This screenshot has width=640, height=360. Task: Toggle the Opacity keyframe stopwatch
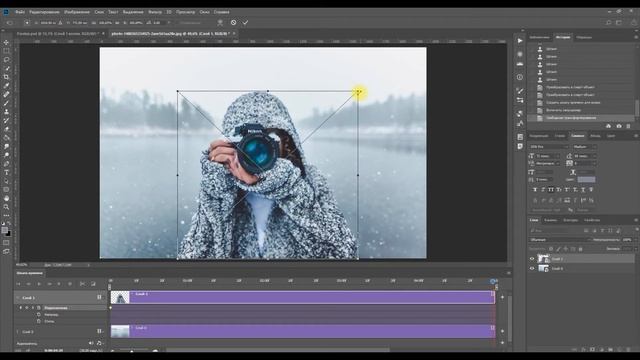point(39,315)
